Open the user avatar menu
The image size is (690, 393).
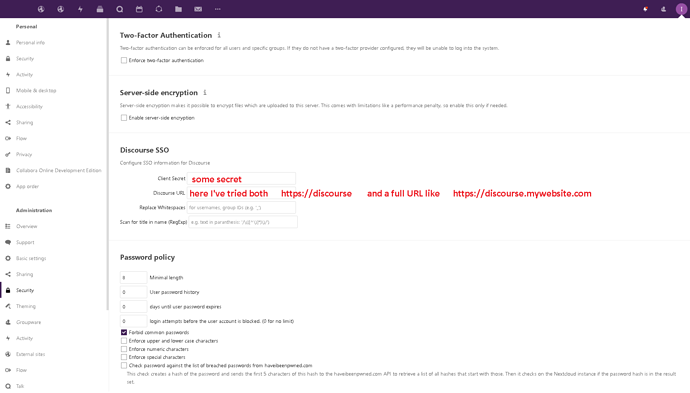(681, 9)
